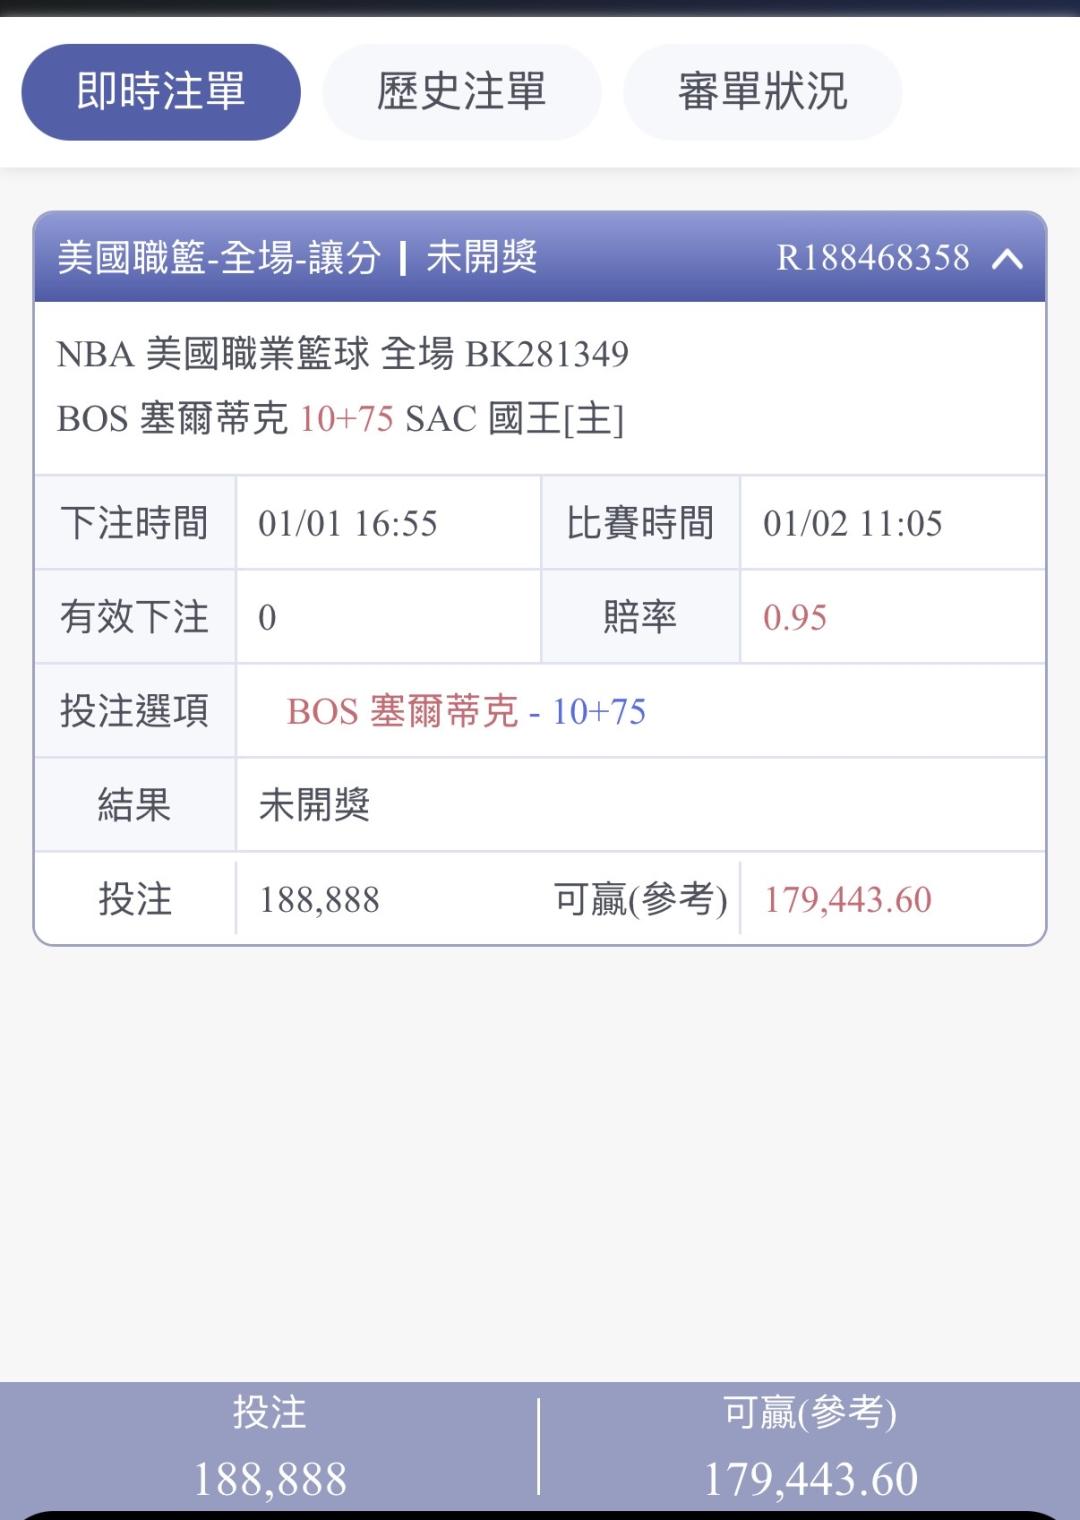Tap the 投注 amount 188,888 inside the card

click(320, 900)
